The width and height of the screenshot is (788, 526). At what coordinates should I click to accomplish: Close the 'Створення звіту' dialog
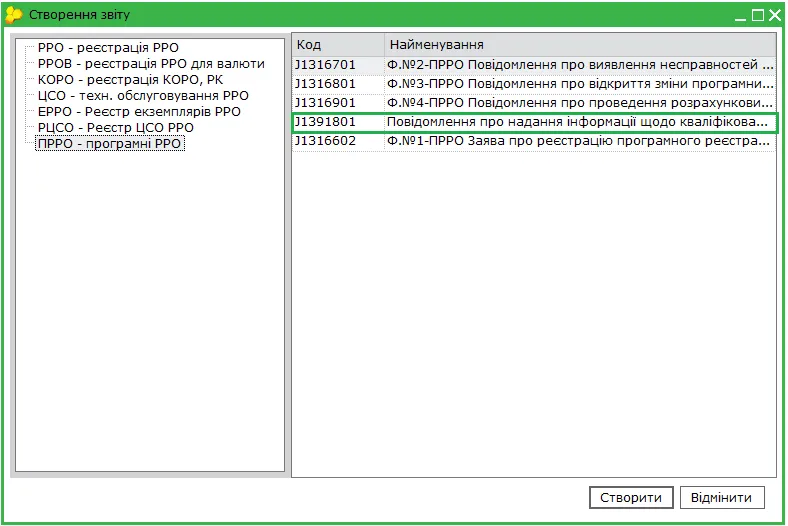(774, 16)
